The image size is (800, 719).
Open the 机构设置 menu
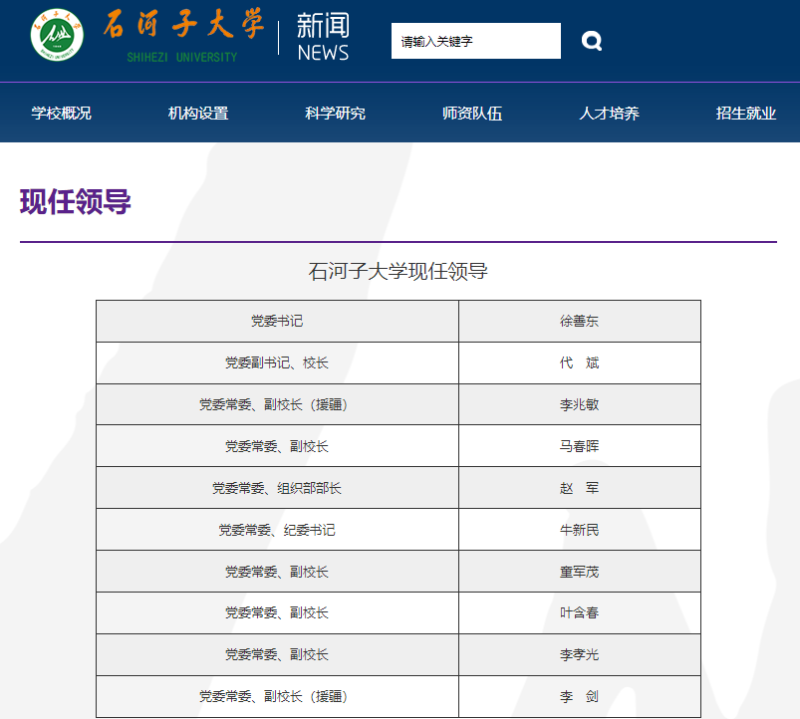(198, 113)
